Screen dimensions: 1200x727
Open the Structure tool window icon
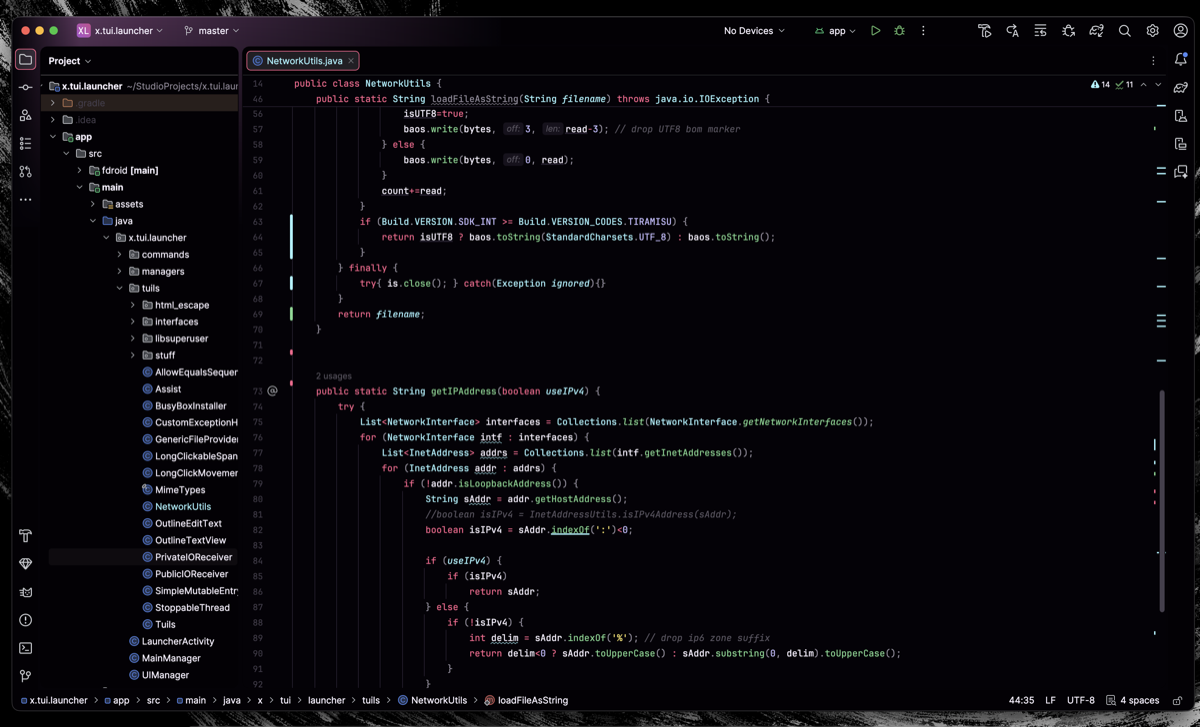pos(26,144)
